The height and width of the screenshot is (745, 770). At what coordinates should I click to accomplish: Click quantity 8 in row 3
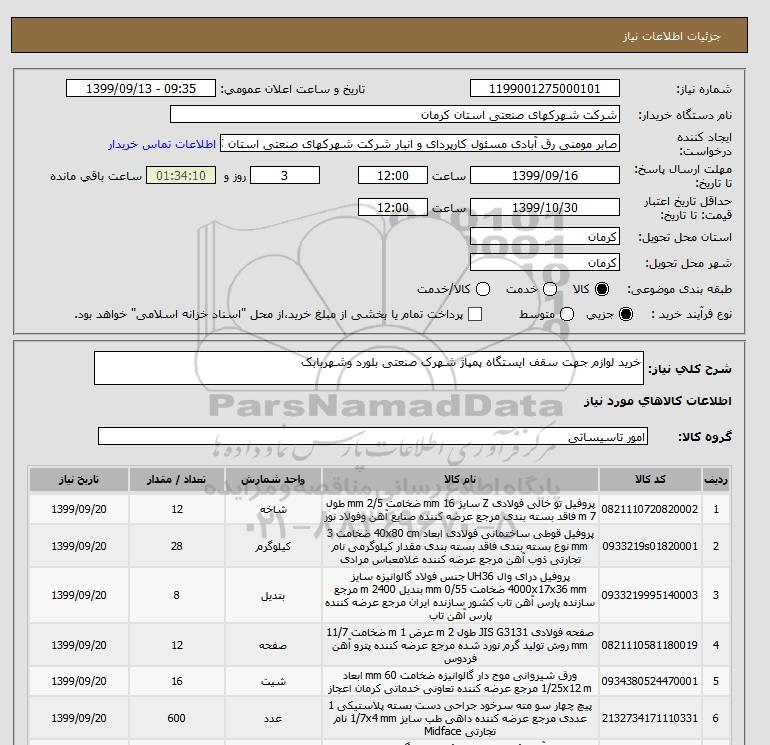(177, 595)
